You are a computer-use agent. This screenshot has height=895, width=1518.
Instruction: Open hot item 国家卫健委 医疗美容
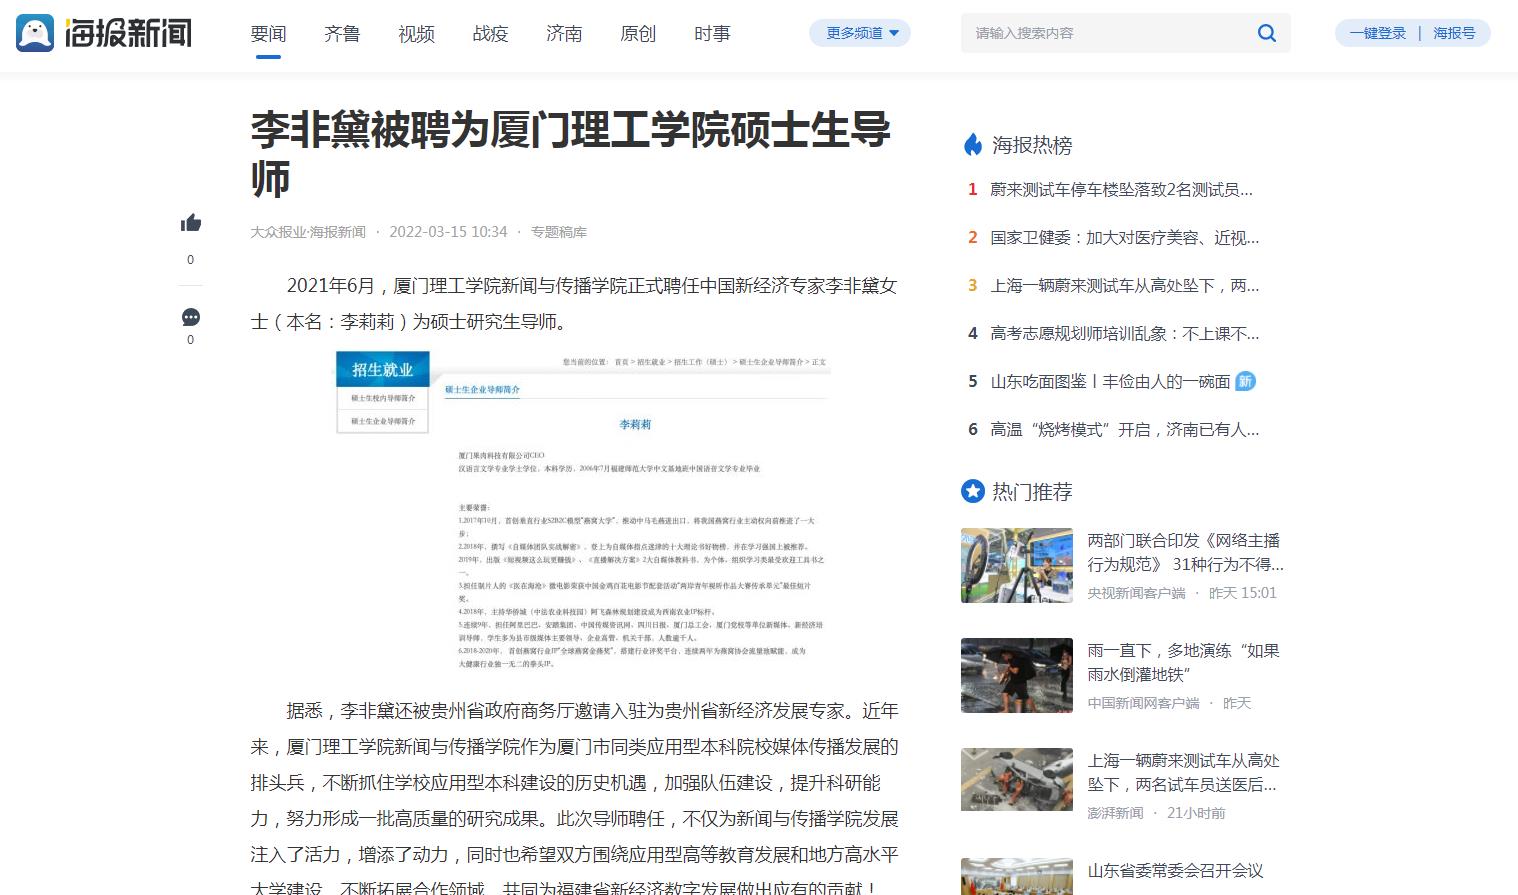pos(1125,237)
